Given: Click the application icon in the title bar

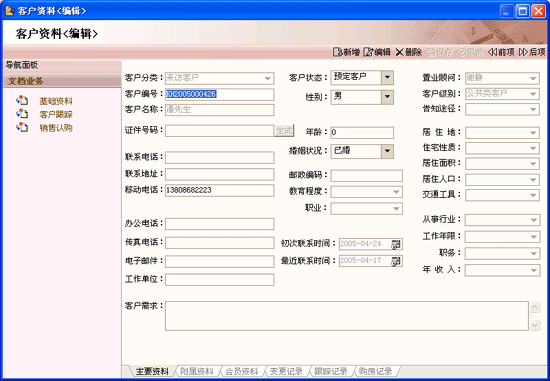Looking at the screenshot, I should [x=9, y=11].
